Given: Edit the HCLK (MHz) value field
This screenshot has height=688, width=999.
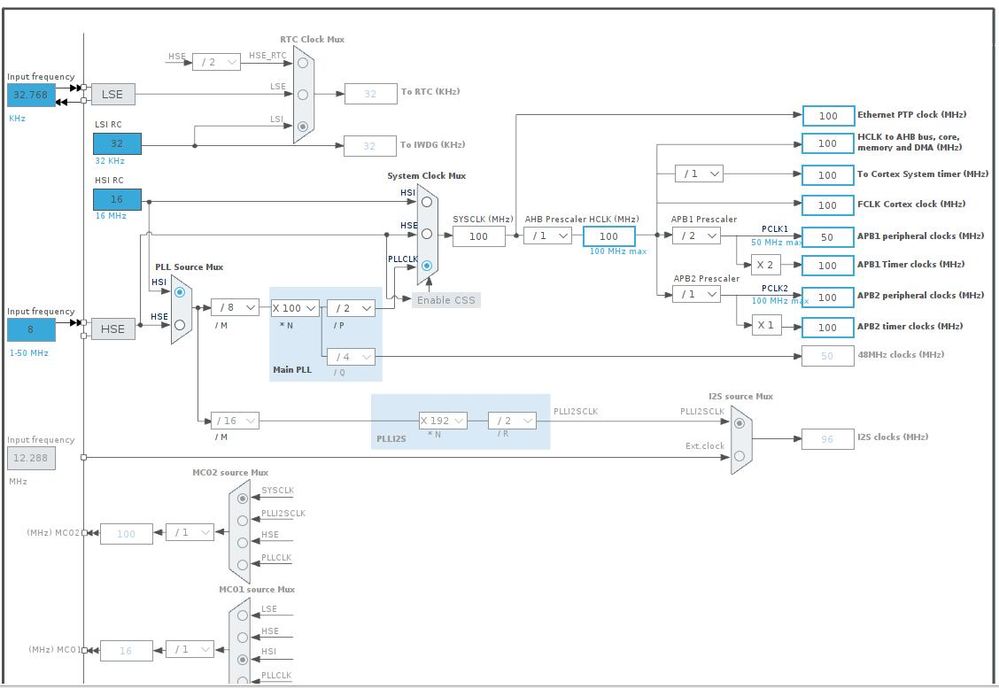Looking at the screenshot, I should coord(609,236).
